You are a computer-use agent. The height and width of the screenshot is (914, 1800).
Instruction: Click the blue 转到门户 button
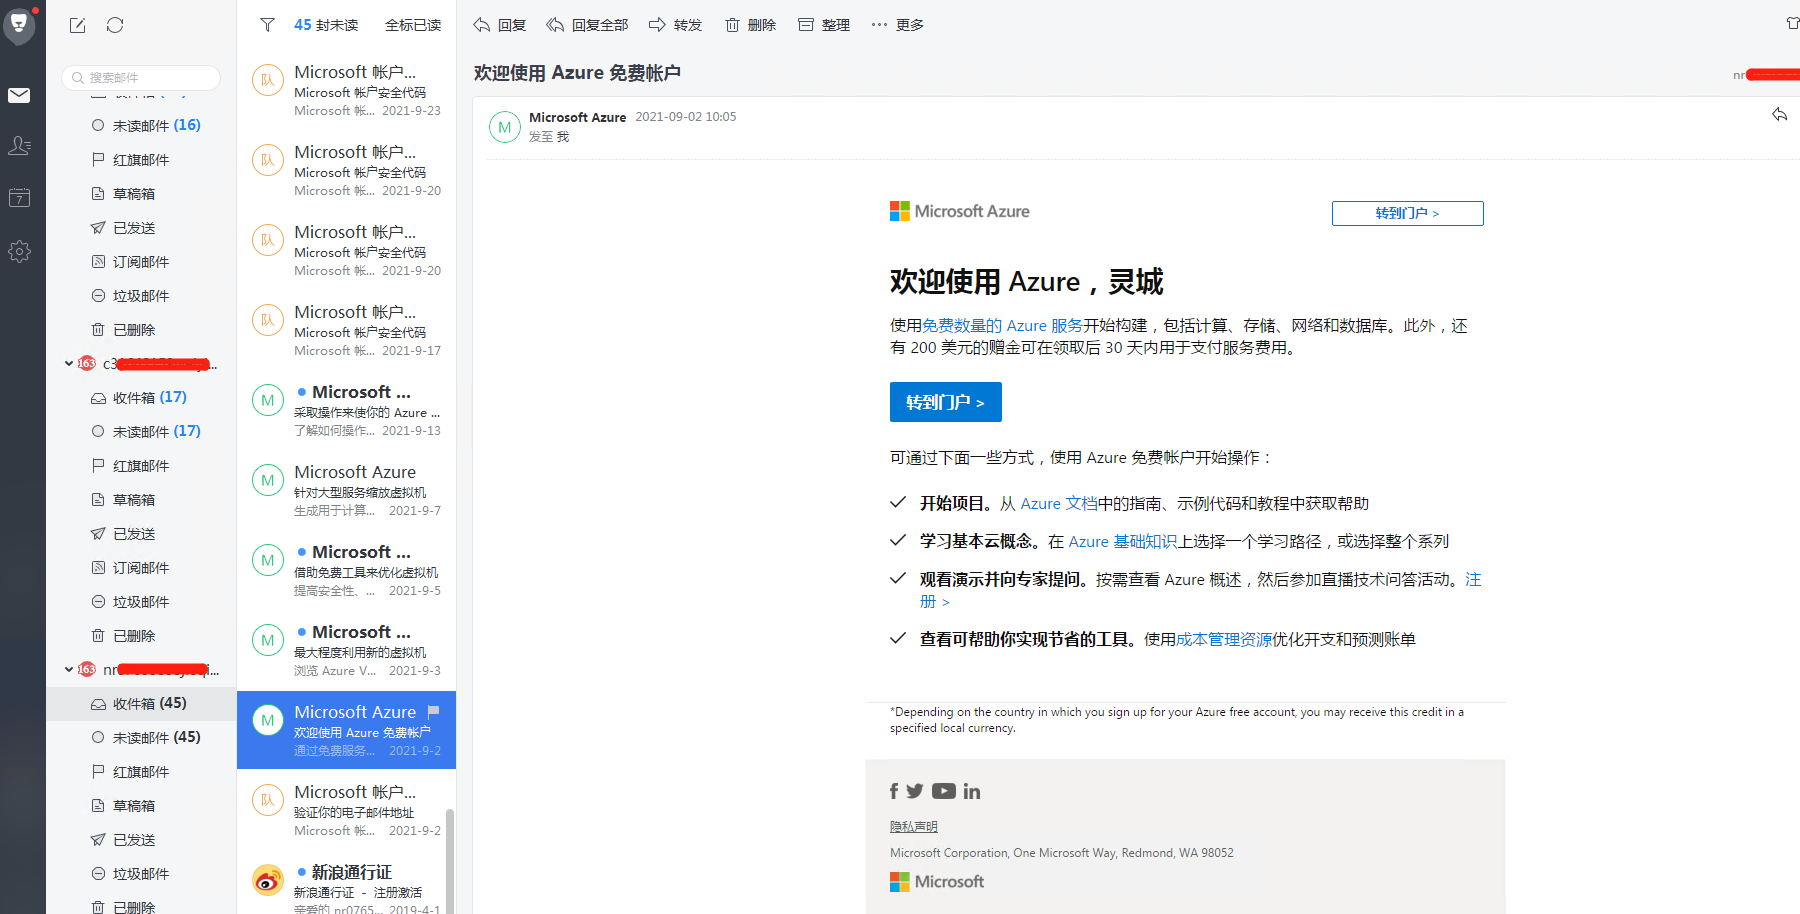pyautogui.click(x=945, y=402)
